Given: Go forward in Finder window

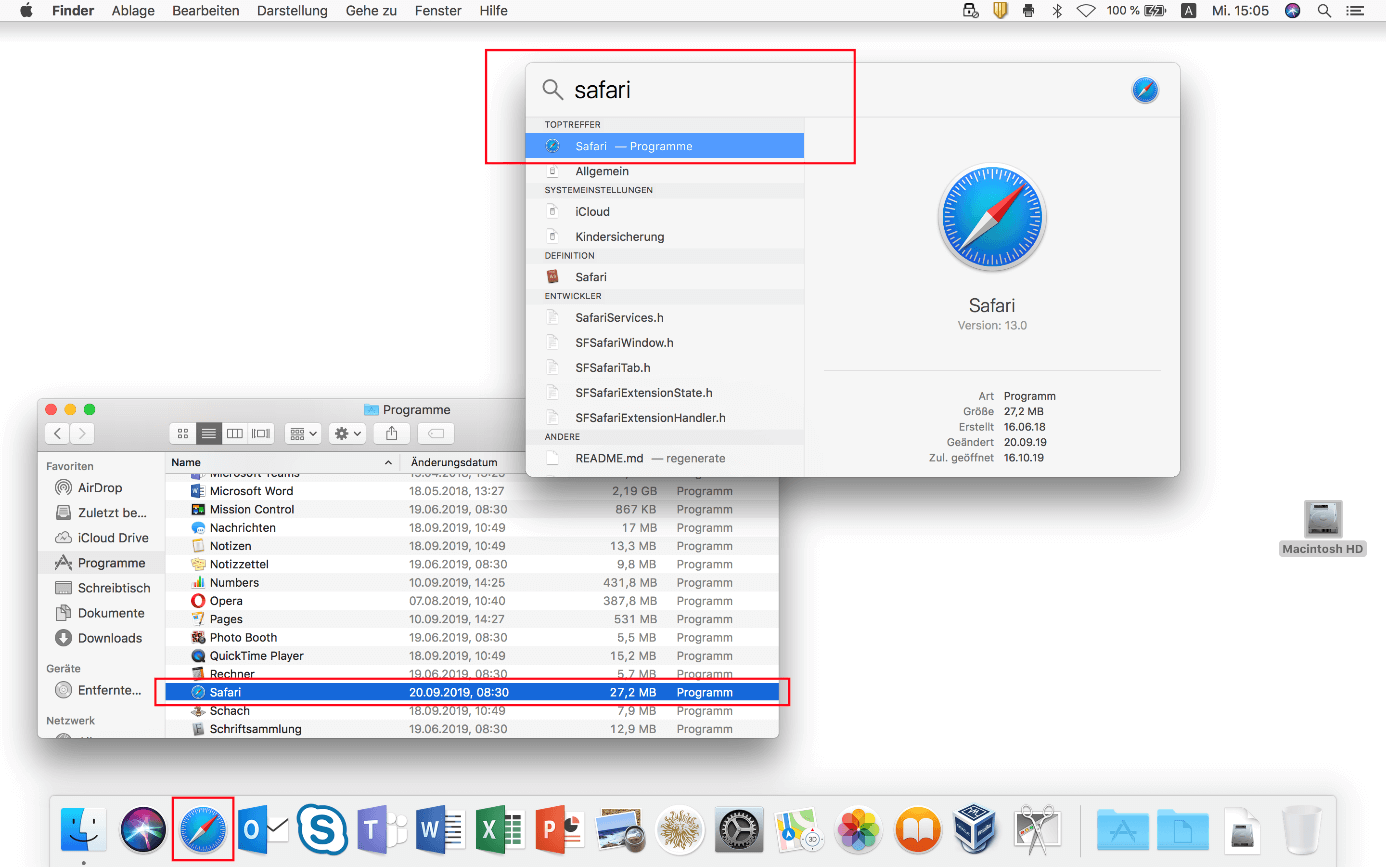Looking at the screenshot, I should click(x=82, y=433).
